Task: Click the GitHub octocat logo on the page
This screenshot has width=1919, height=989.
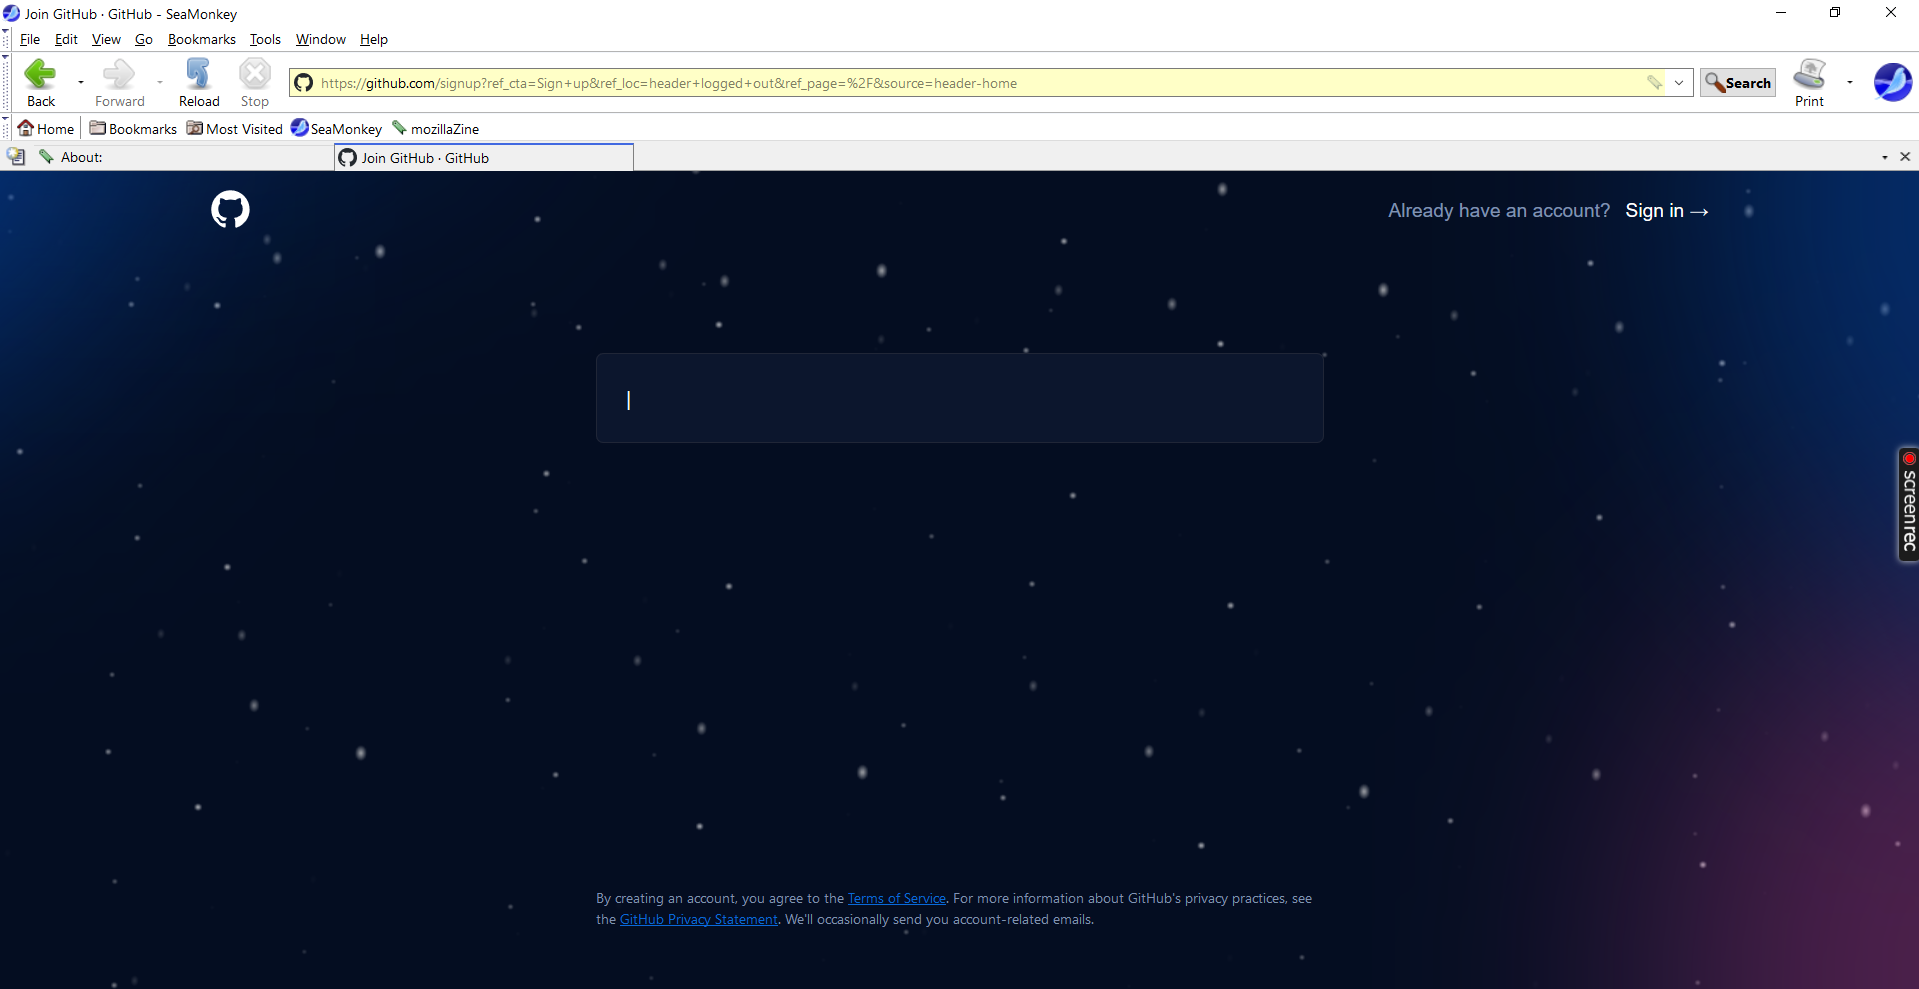Action: coord(229,209)
